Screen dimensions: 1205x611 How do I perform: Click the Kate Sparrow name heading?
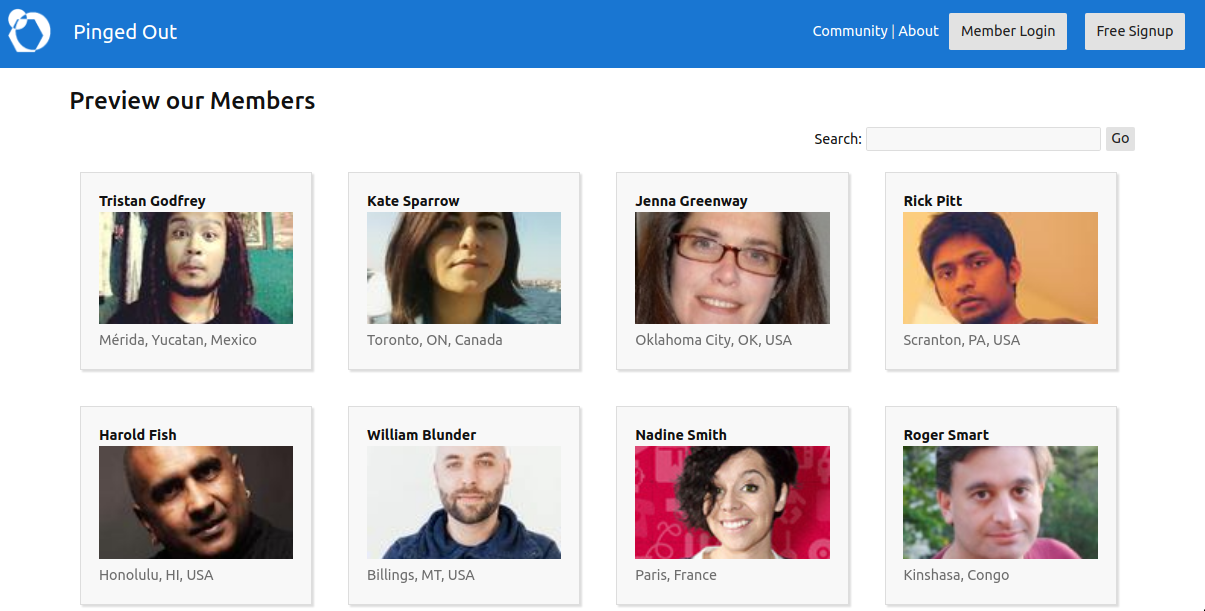click(413, 201)
